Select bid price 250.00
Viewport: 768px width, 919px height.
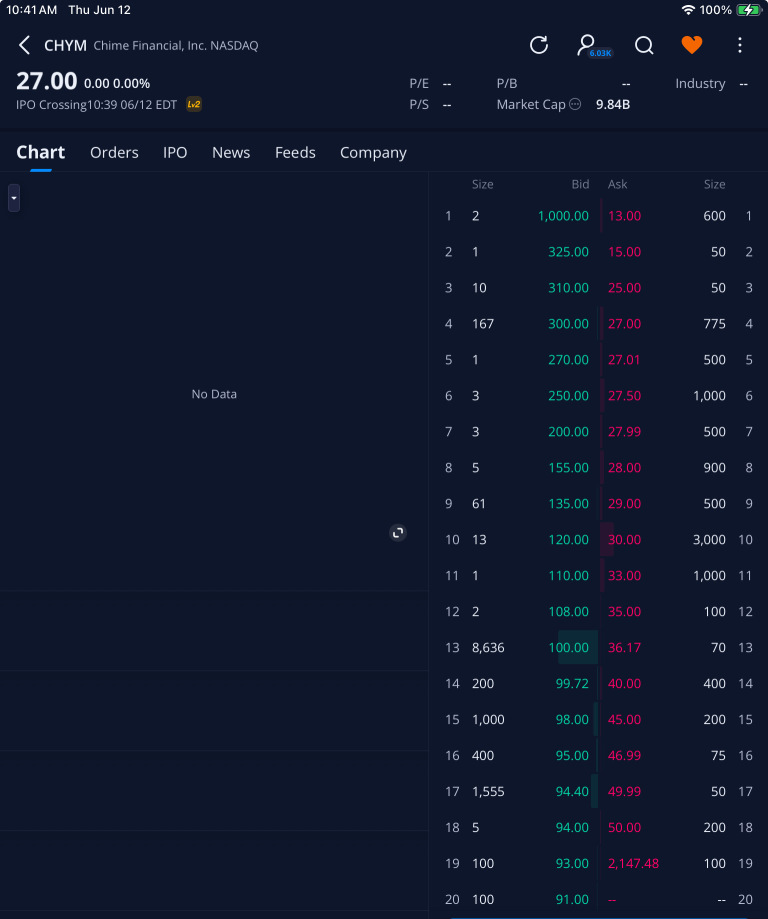coord(568,396)
